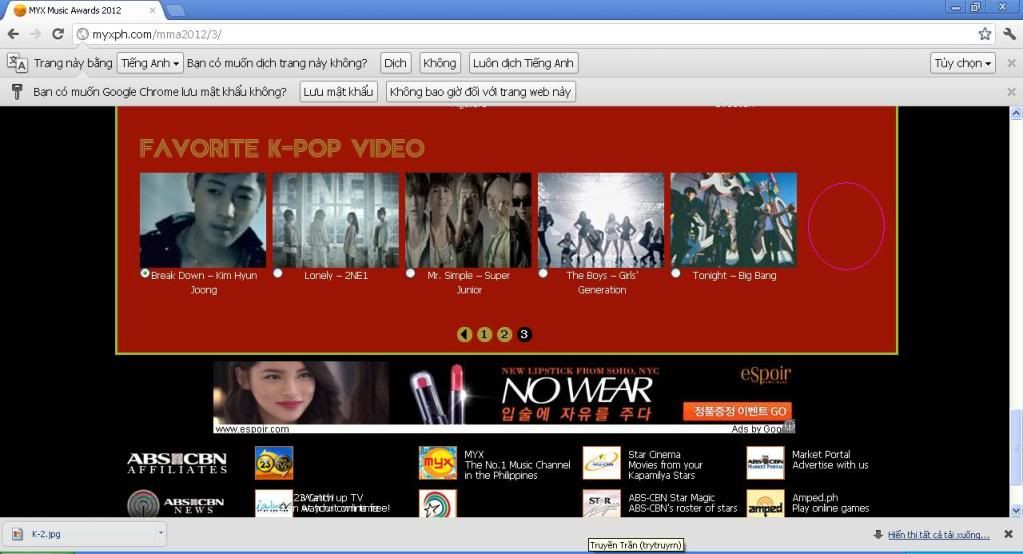Click the previous page arrow in pagination
This screenshot has width=1023, height=554.
pyautogui.click(x=465, y=334)
